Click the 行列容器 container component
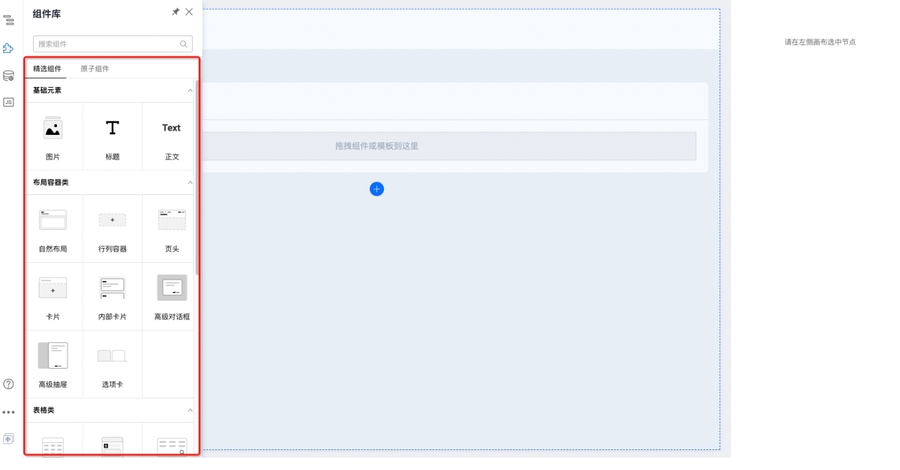 [x=112, y=228]
